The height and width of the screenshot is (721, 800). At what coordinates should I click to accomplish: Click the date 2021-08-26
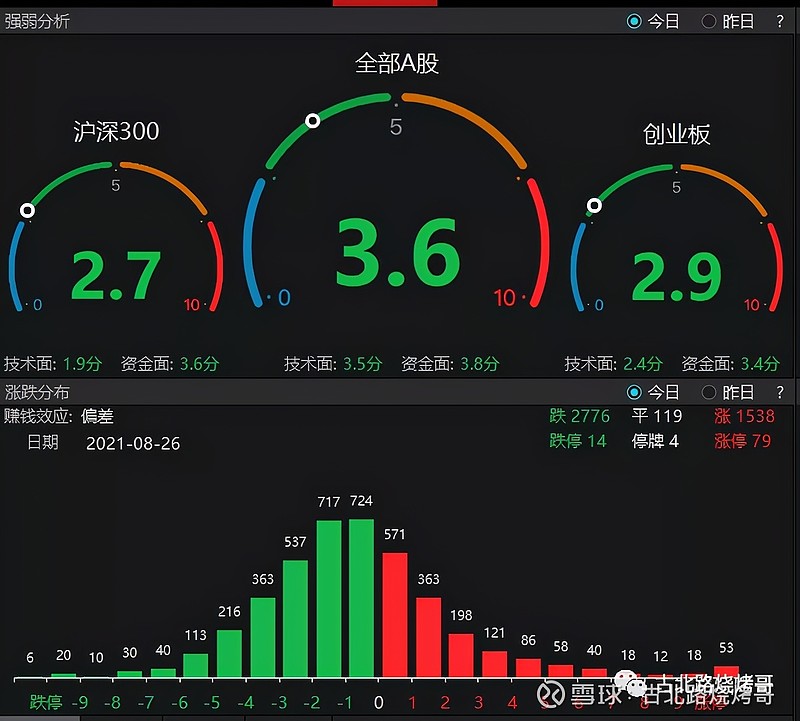pyautogui.click(x=133, y=443)
